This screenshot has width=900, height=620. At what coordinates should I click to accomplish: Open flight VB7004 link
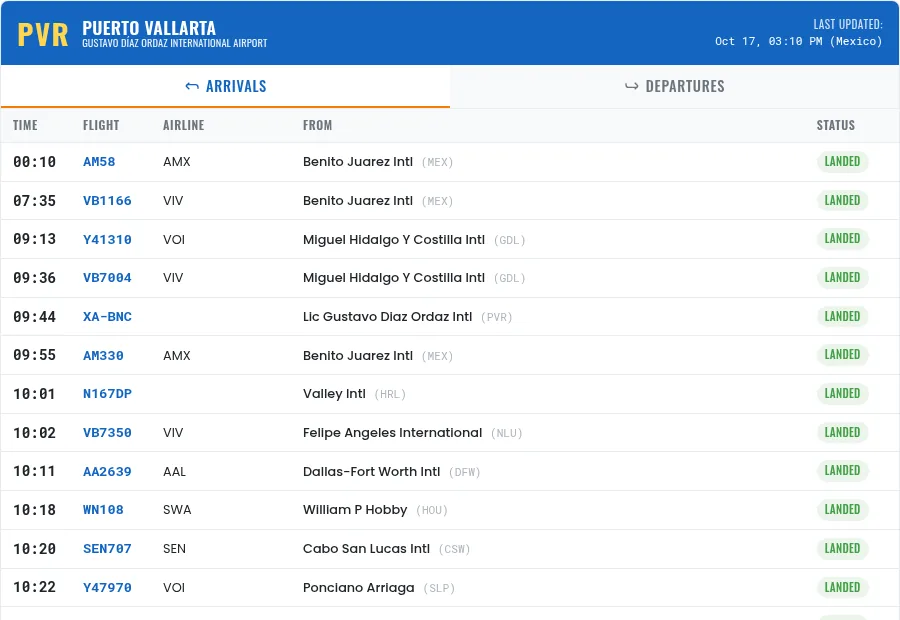107,278
